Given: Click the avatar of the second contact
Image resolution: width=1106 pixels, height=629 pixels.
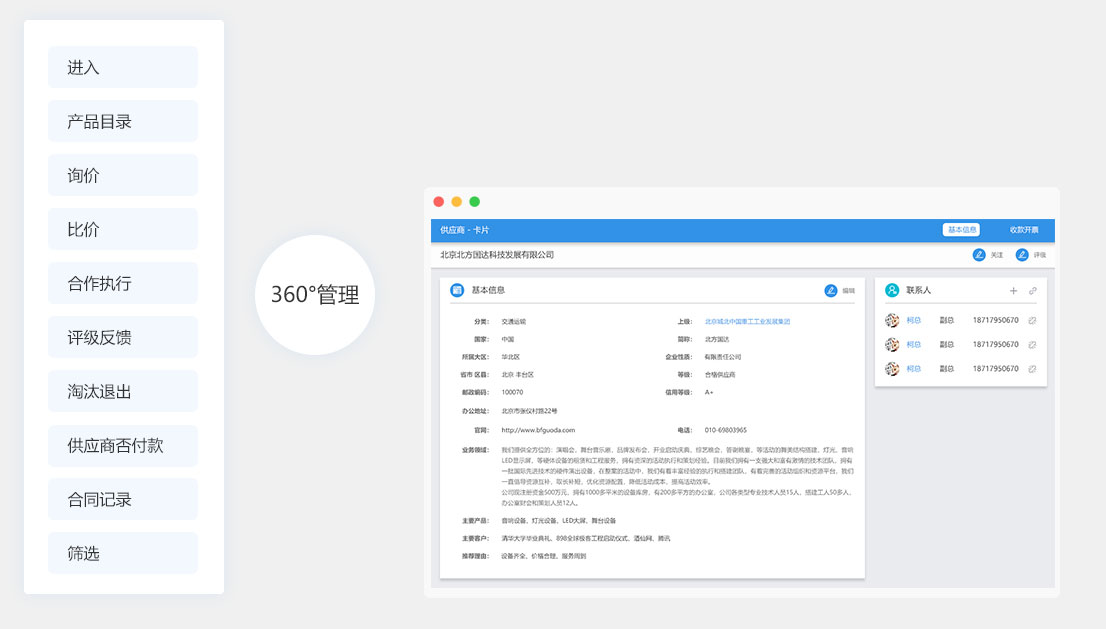Looking at the screenshot, I should coord(892,345).
